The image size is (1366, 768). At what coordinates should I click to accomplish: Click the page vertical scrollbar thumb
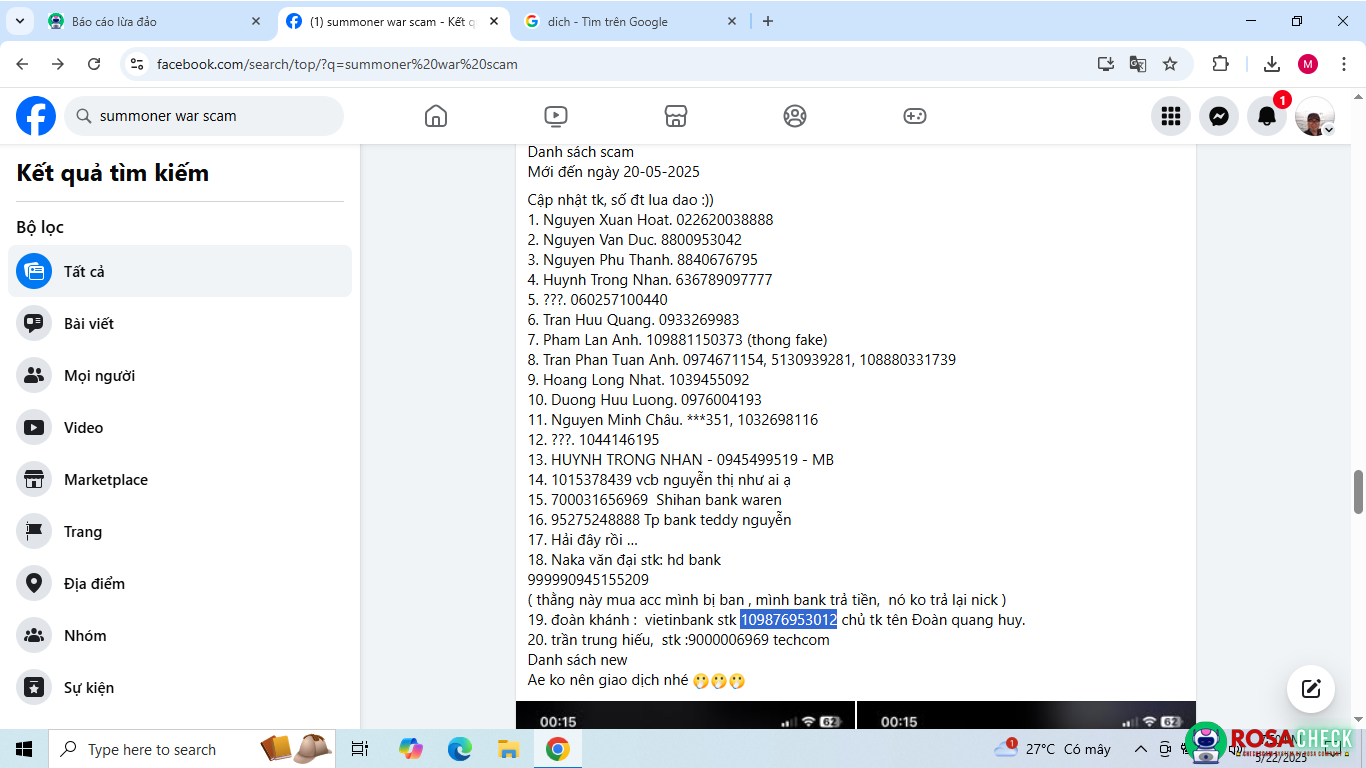click(x=1358, y=490)
